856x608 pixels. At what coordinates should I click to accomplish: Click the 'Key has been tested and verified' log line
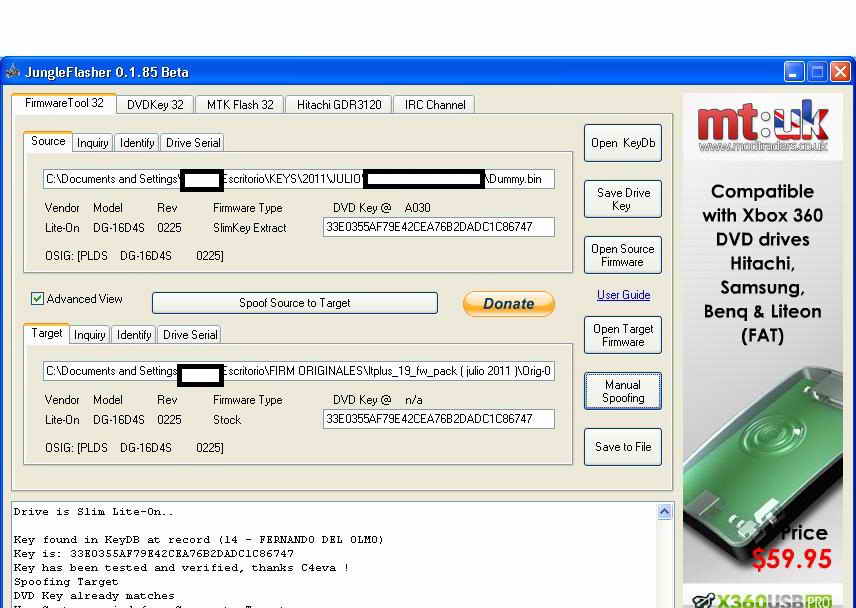[181, 568]
